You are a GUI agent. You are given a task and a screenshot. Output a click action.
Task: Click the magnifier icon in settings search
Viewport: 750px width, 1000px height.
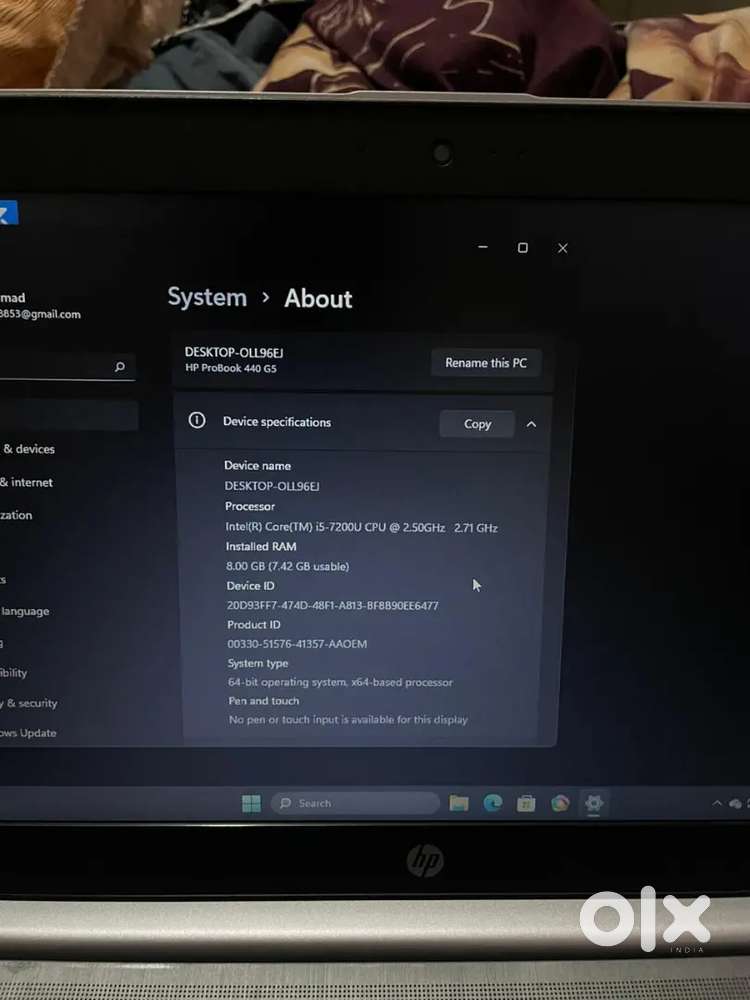tap(120, 367)
